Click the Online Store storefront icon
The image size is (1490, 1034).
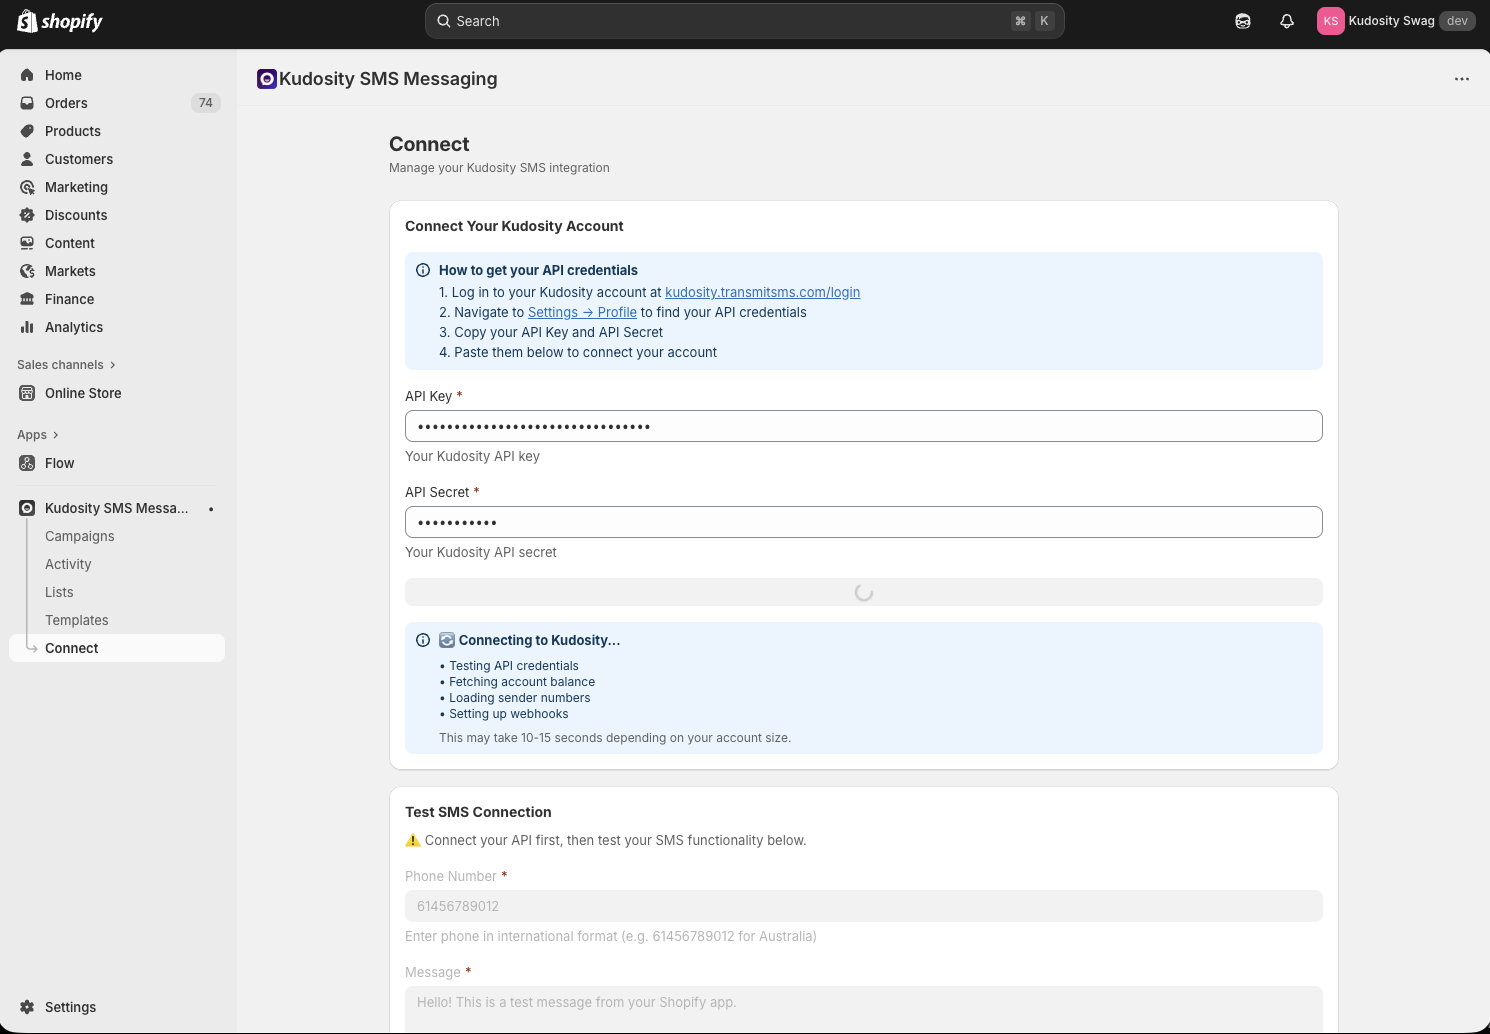click(27, 393)
